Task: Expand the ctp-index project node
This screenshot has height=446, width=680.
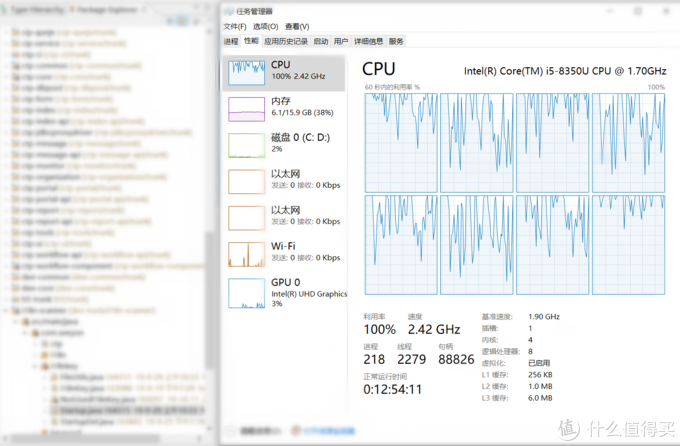Action: coord(7,110)
